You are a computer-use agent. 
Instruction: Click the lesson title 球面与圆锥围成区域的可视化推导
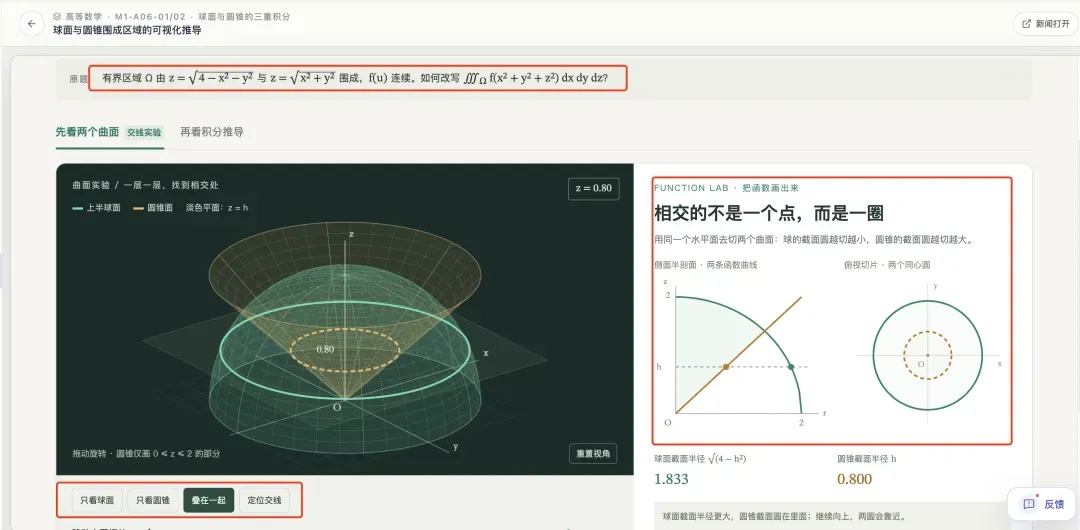click(x=127, y=30)
